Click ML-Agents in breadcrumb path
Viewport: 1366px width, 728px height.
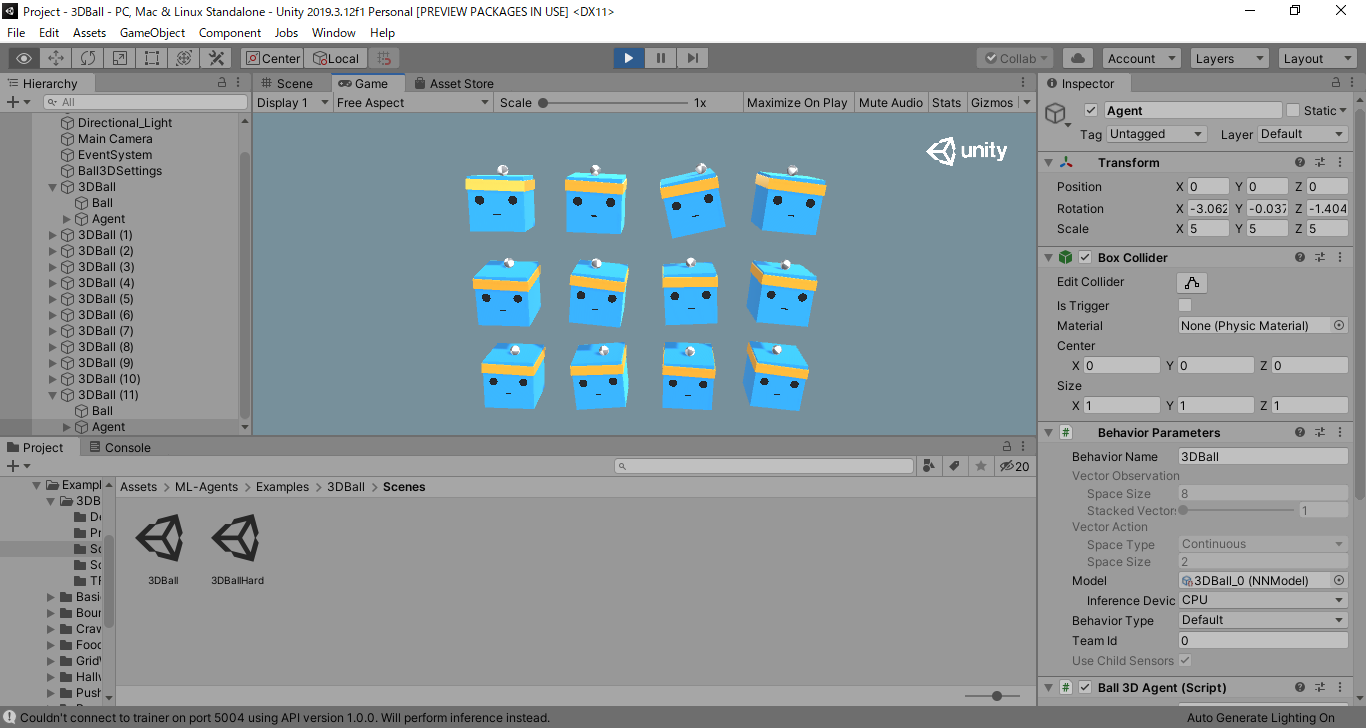tap(207, 487)
